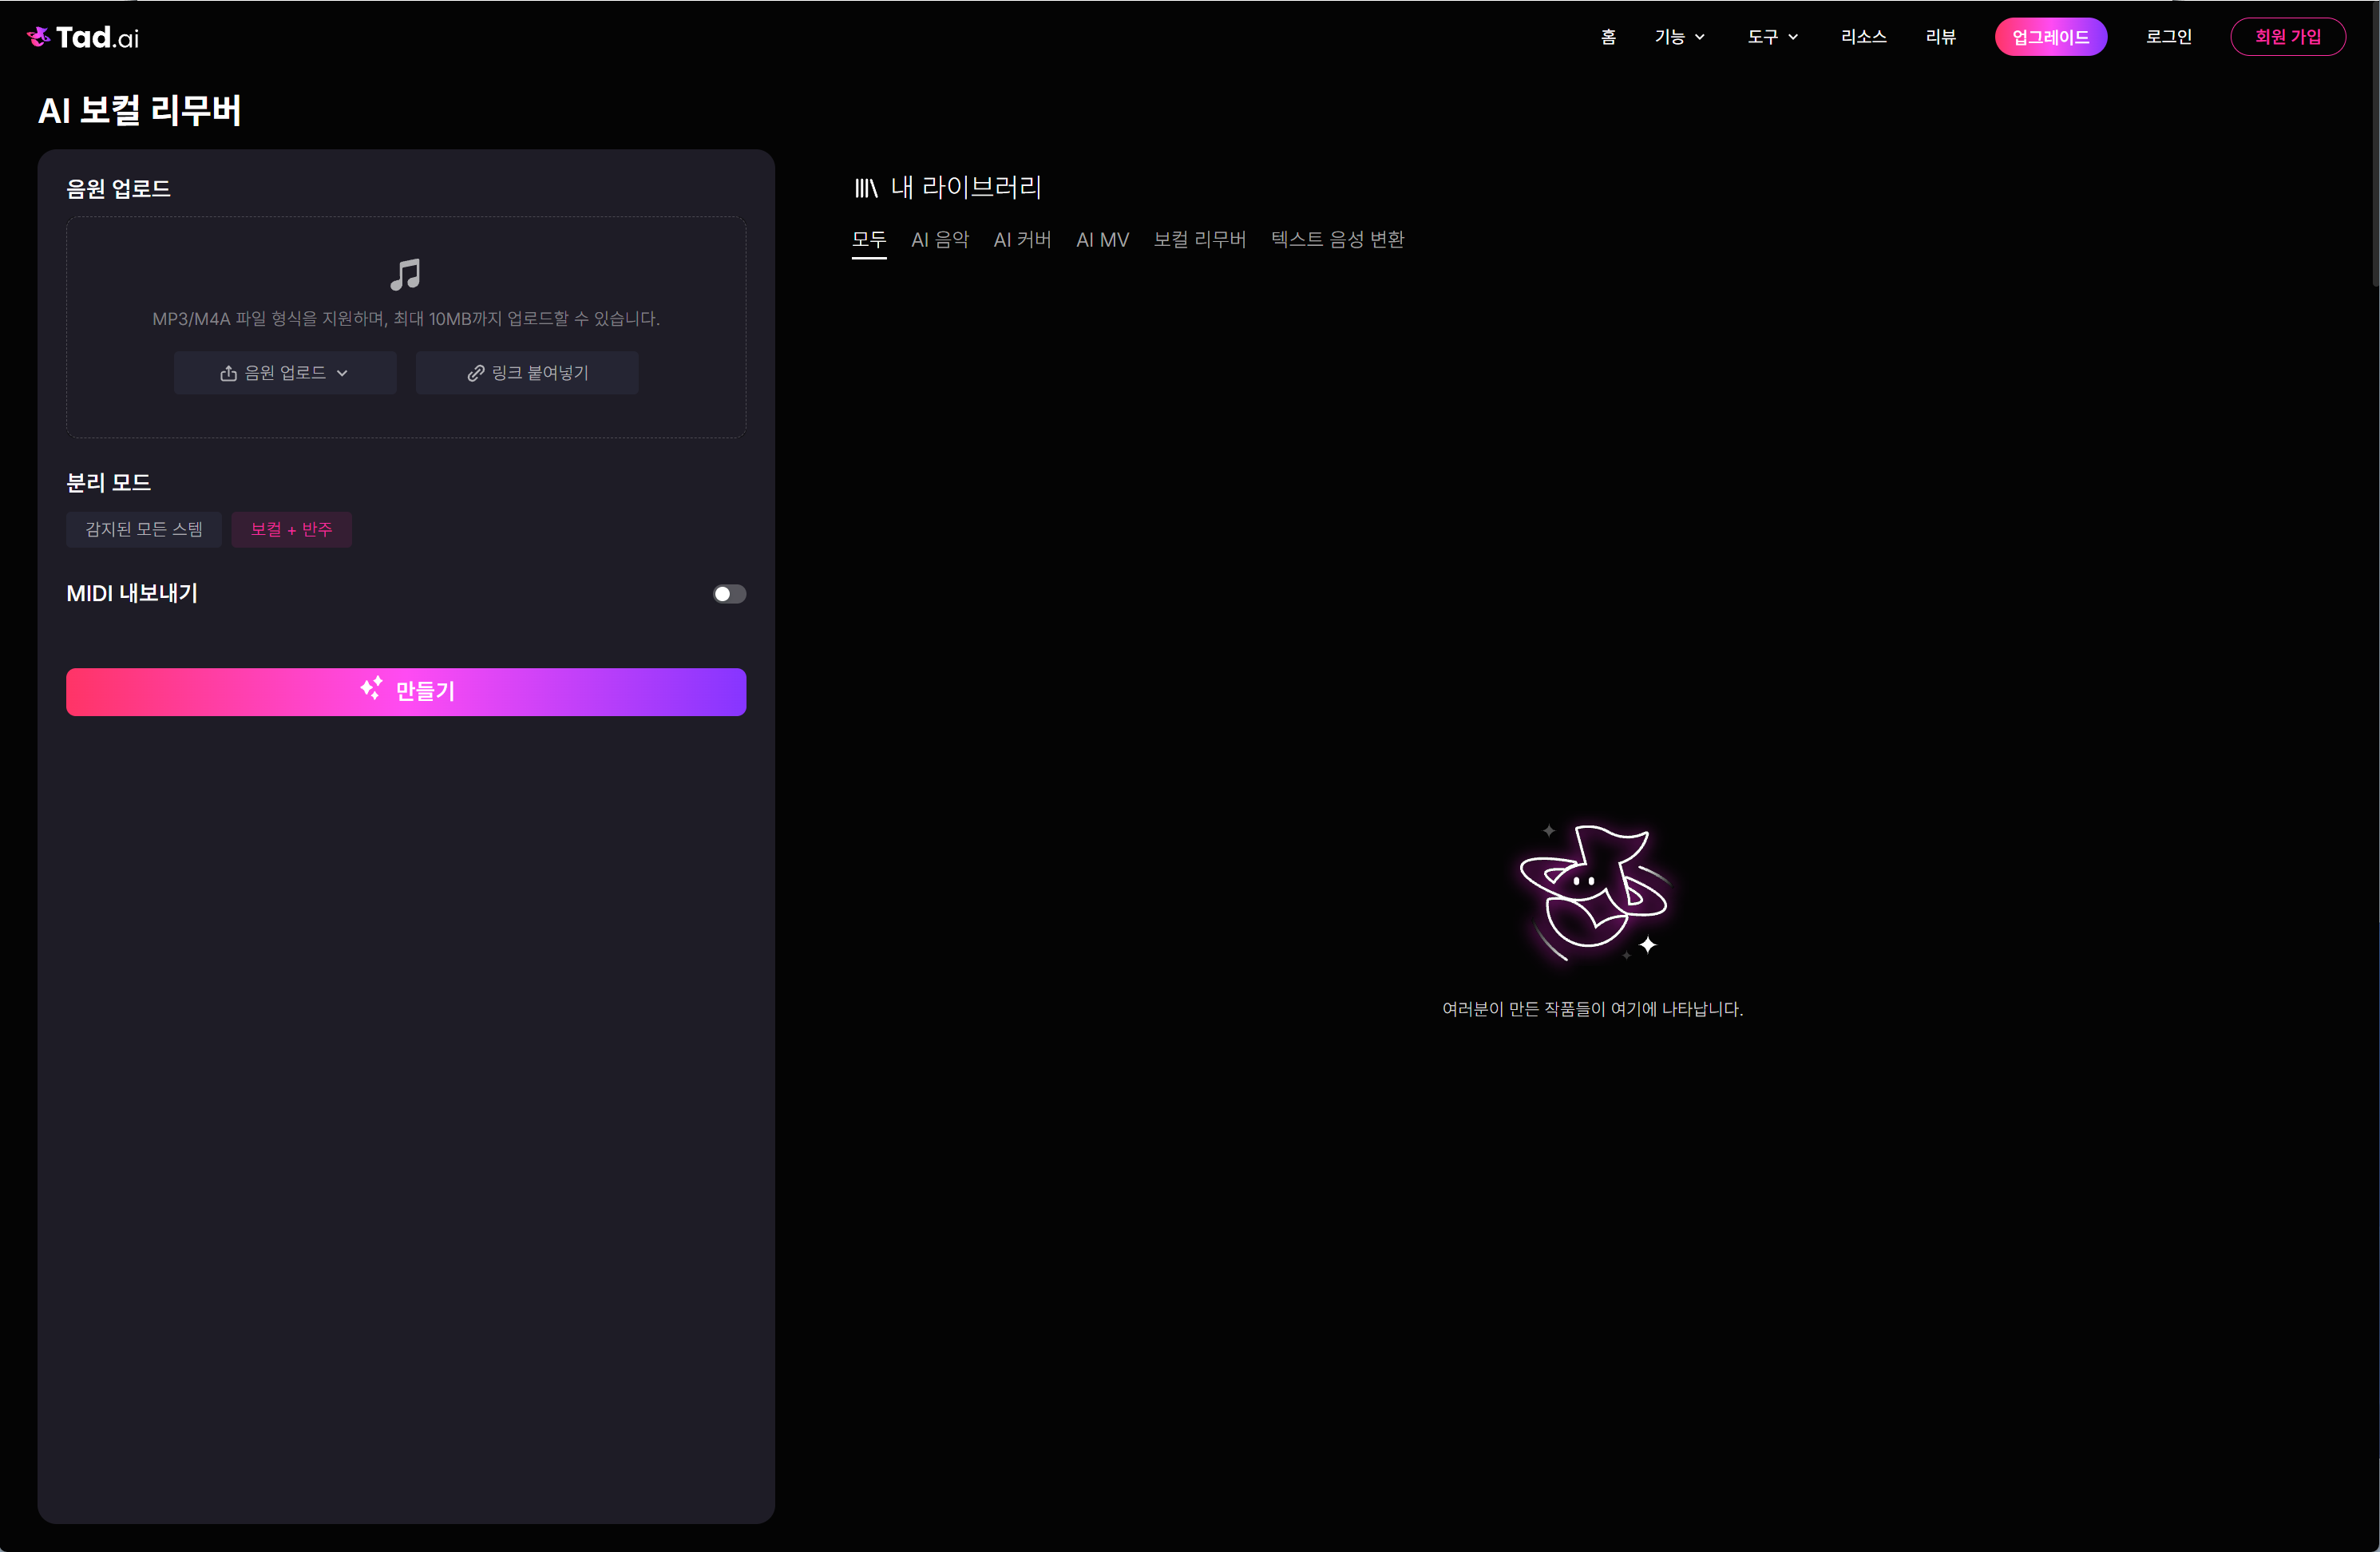Select the 보컬 + 반주 separation mode

click(291, 529)
